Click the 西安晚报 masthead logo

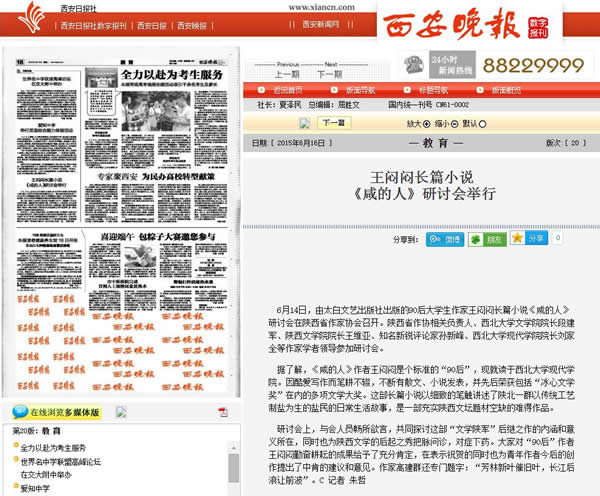[x=451, y=24]
